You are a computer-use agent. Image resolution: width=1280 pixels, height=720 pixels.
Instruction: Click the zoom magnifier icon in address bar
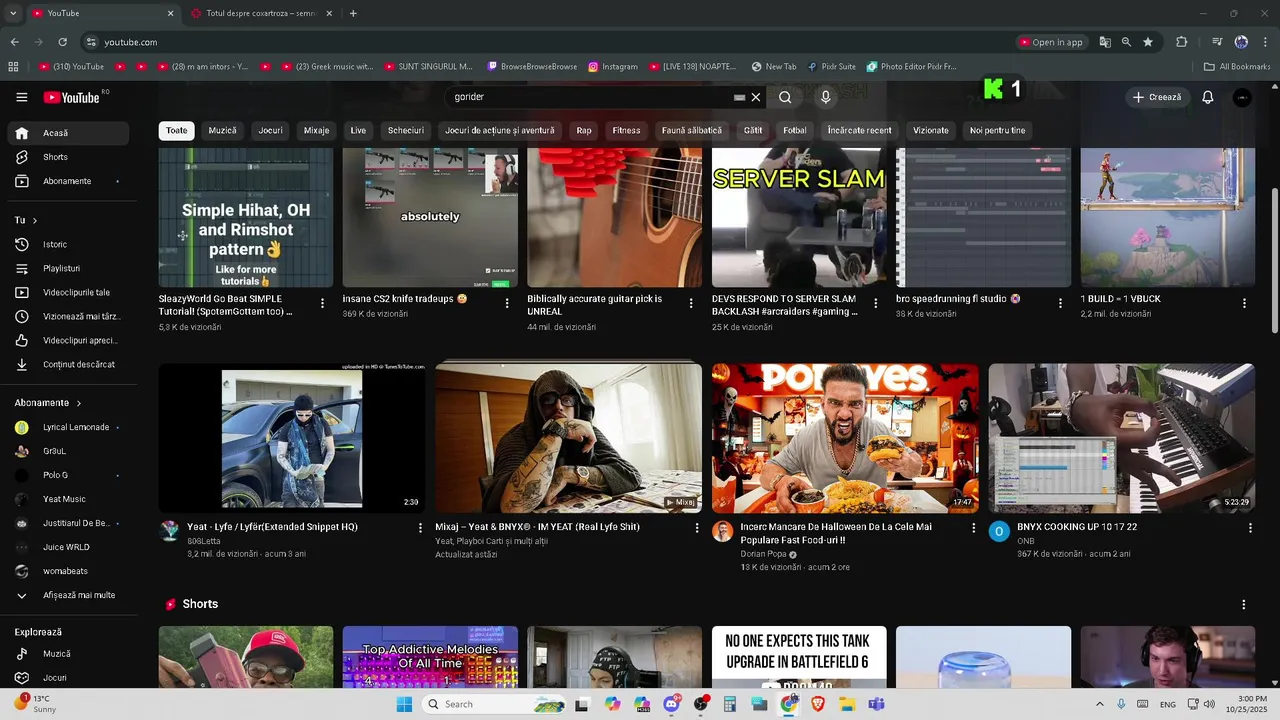tap(1126, 42)
